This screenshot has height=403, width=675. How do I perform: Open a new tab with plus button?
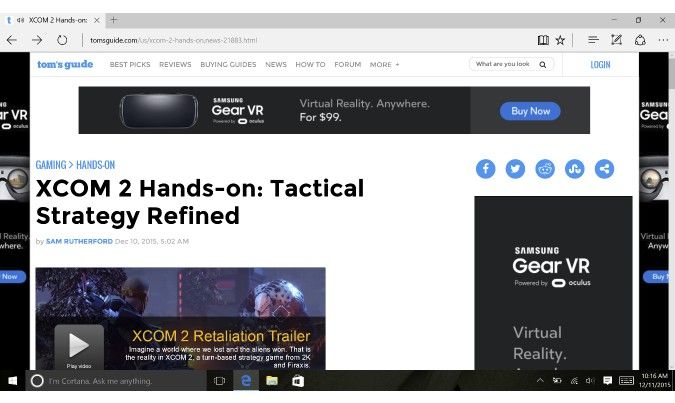click(114, 20)
